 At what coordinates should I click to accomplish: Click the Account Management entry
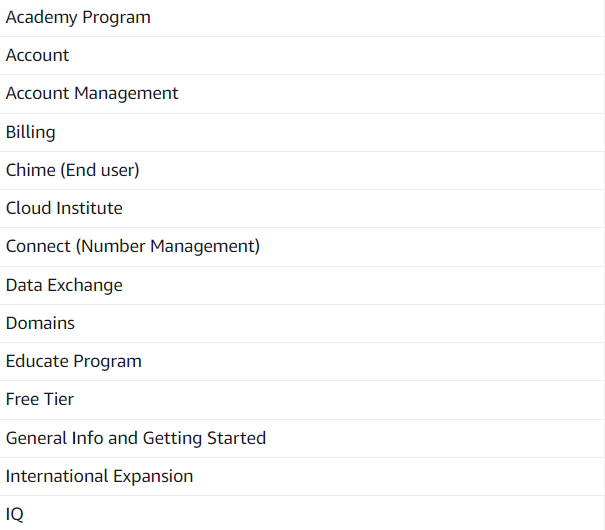pyautogui.click(x=92, y=93)
